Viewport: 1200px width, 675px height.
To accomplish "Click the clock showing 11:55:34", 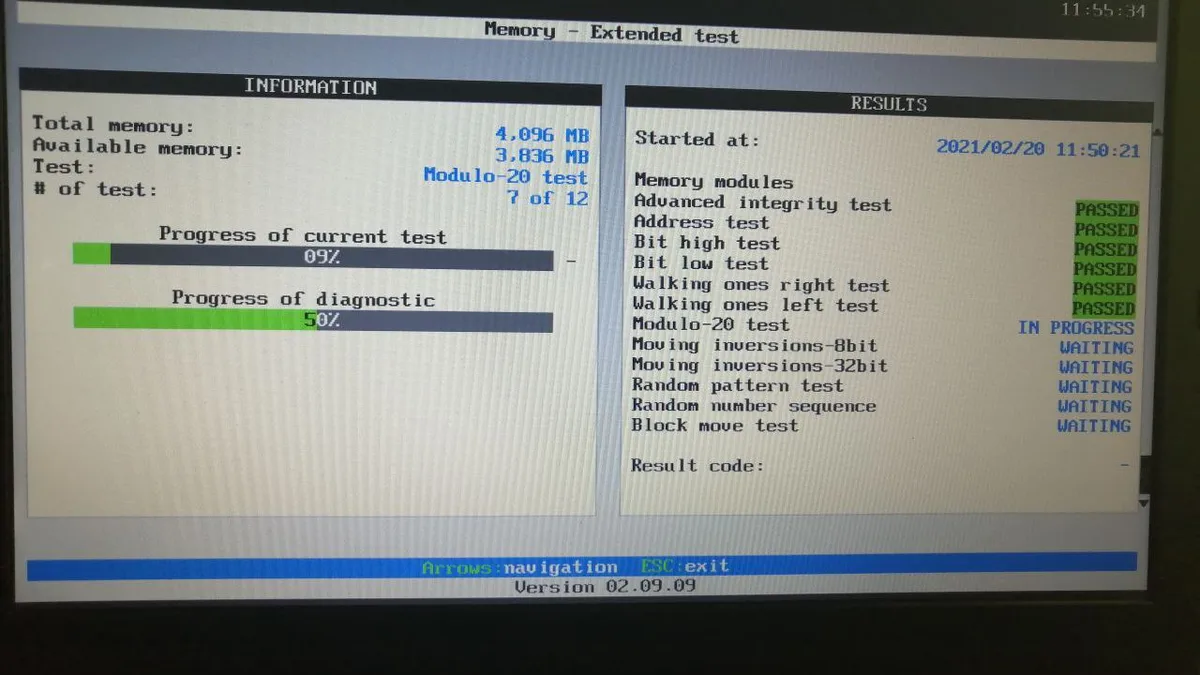I will 1103,11.
